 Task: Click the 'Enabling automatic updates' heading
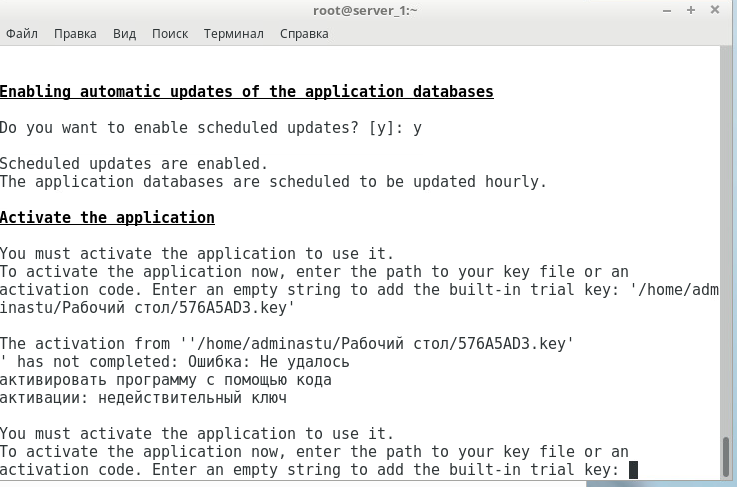click(x=246, y=92)
